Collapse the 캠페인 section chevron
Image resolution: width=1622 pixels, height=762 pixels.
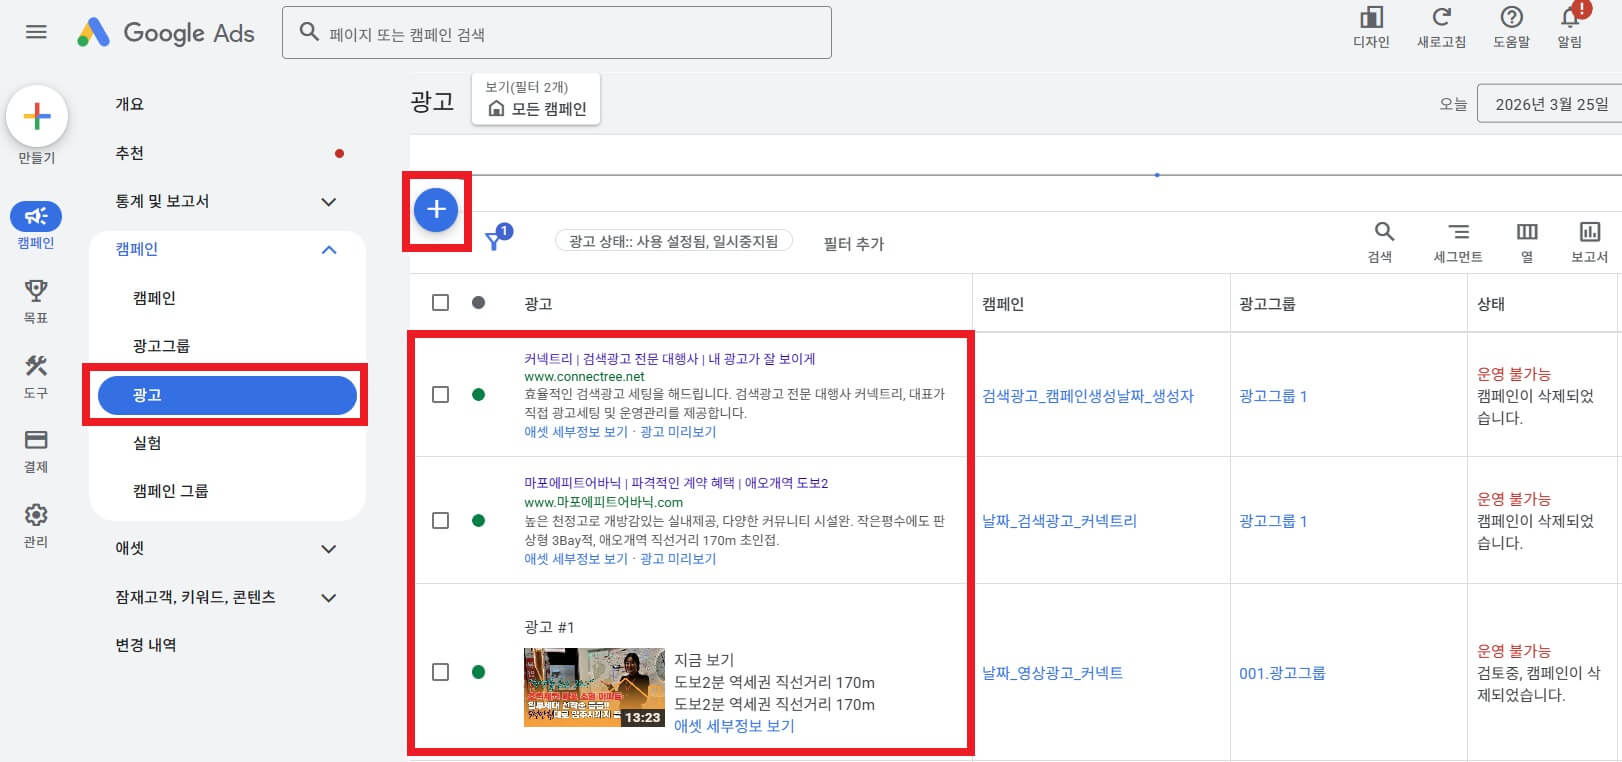coord(329,250)
